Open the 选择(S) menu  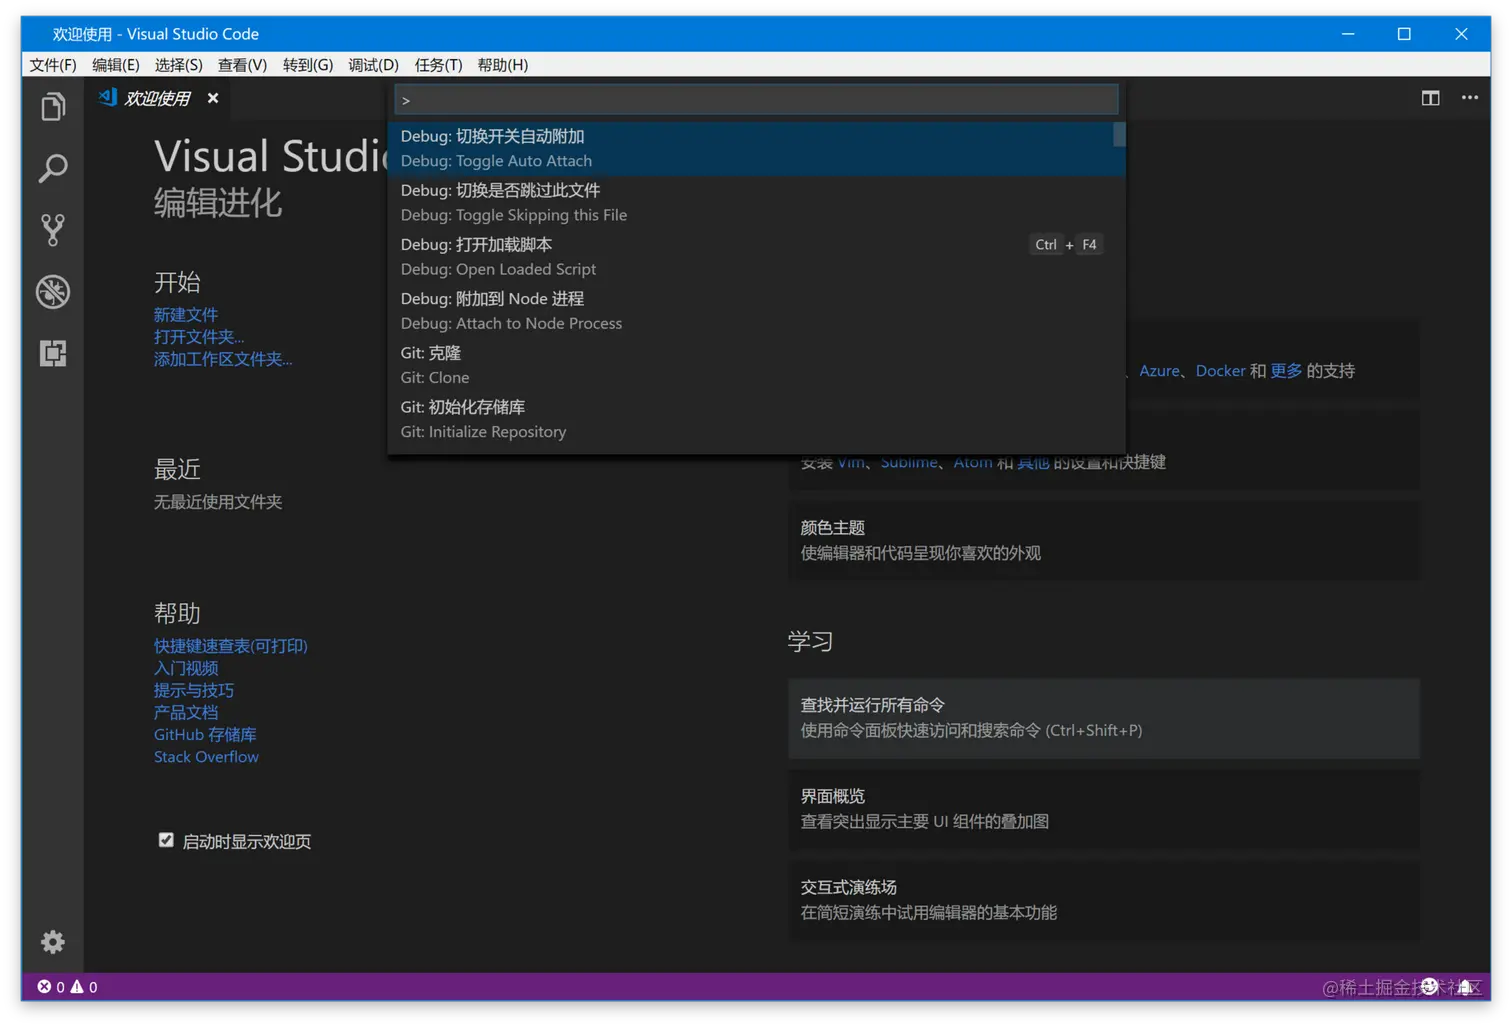point(178,65)
